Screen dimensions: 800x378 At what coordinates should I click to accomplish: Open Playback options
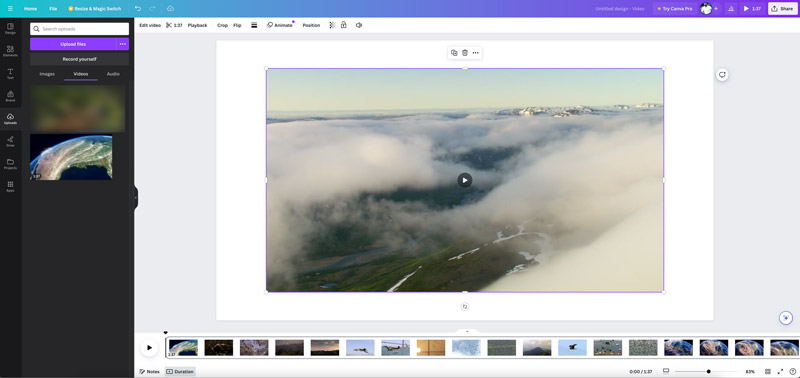pyautogui.click(x=197, y=25)
